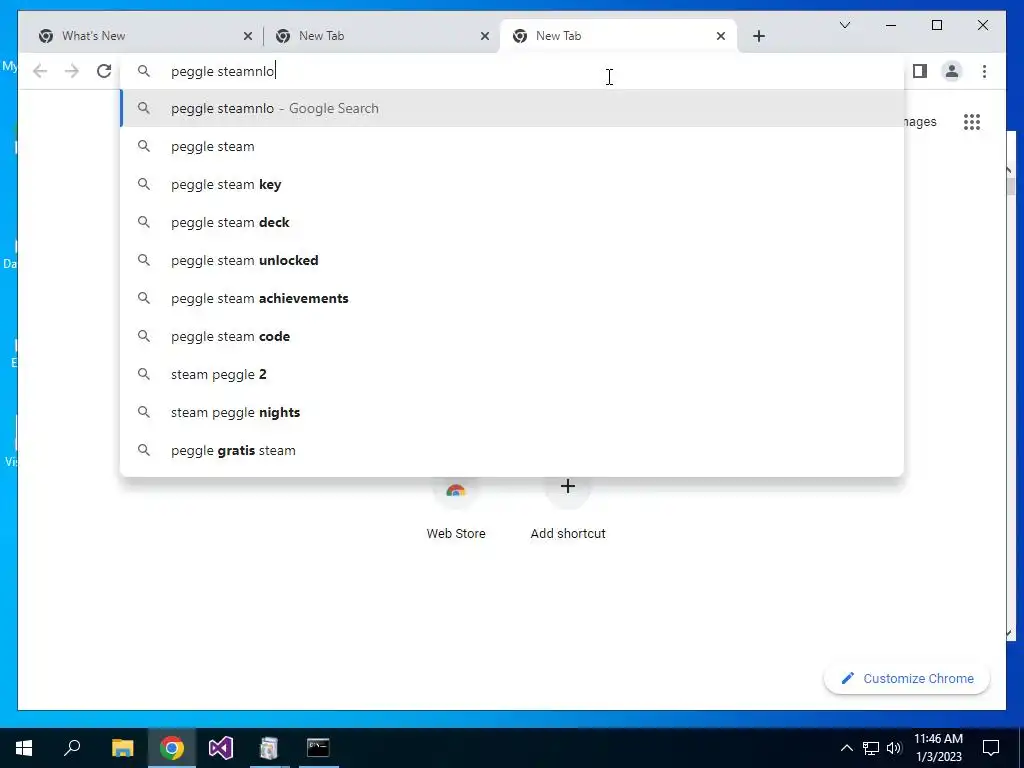Select 'peggle steam achievements' suggestion
The width and height of the screenshot is (1024, 768).
[513, 298]
